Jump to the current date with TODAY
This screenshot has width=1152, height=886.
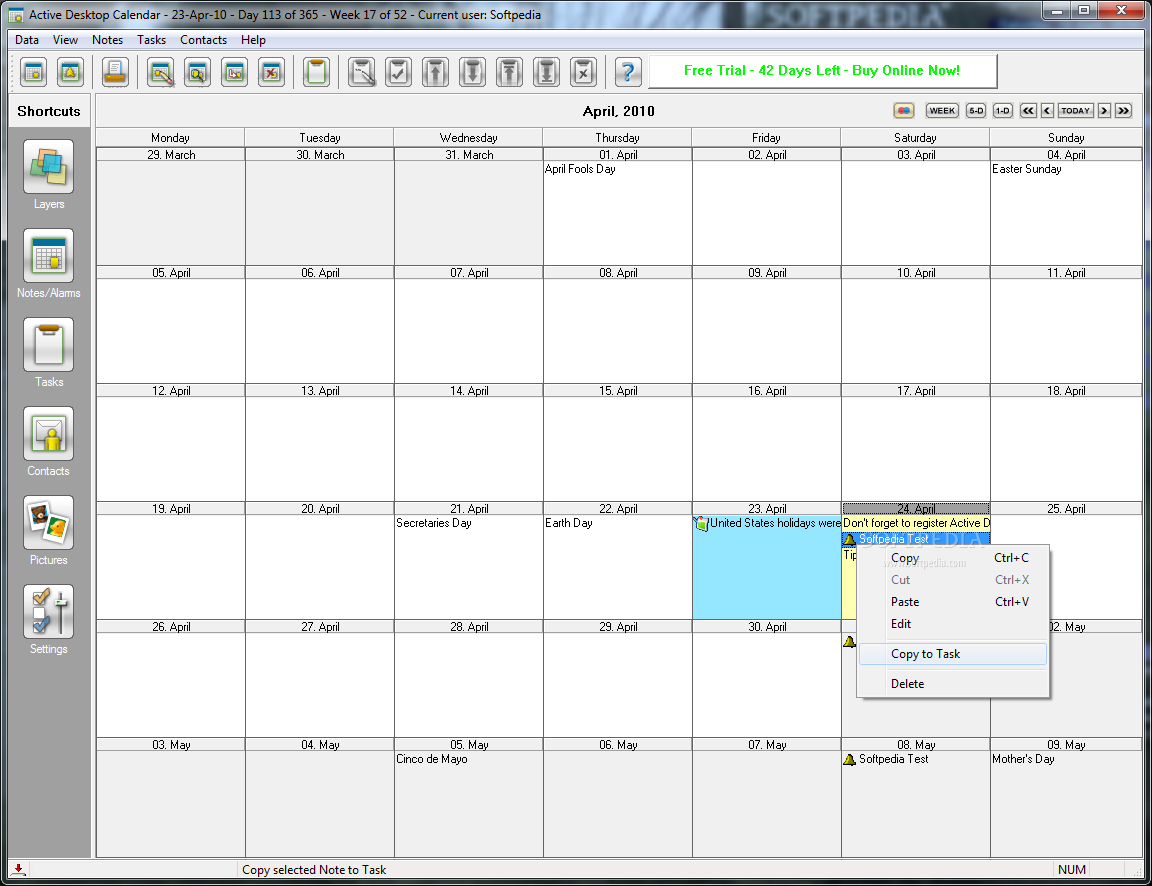1076,111
